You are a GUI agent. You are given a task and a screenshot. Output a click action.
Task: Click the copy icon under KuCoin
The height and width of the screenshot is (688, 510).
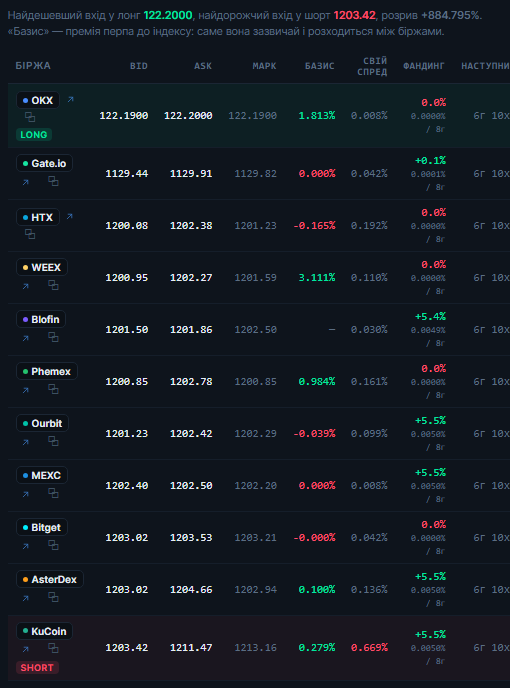[x=53, y=648]
